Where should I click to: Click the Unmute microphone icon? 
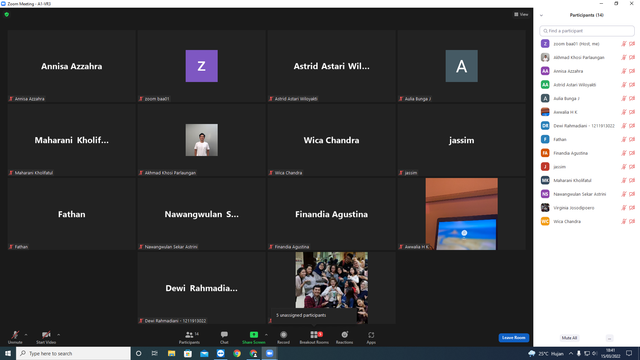(15, 335)
